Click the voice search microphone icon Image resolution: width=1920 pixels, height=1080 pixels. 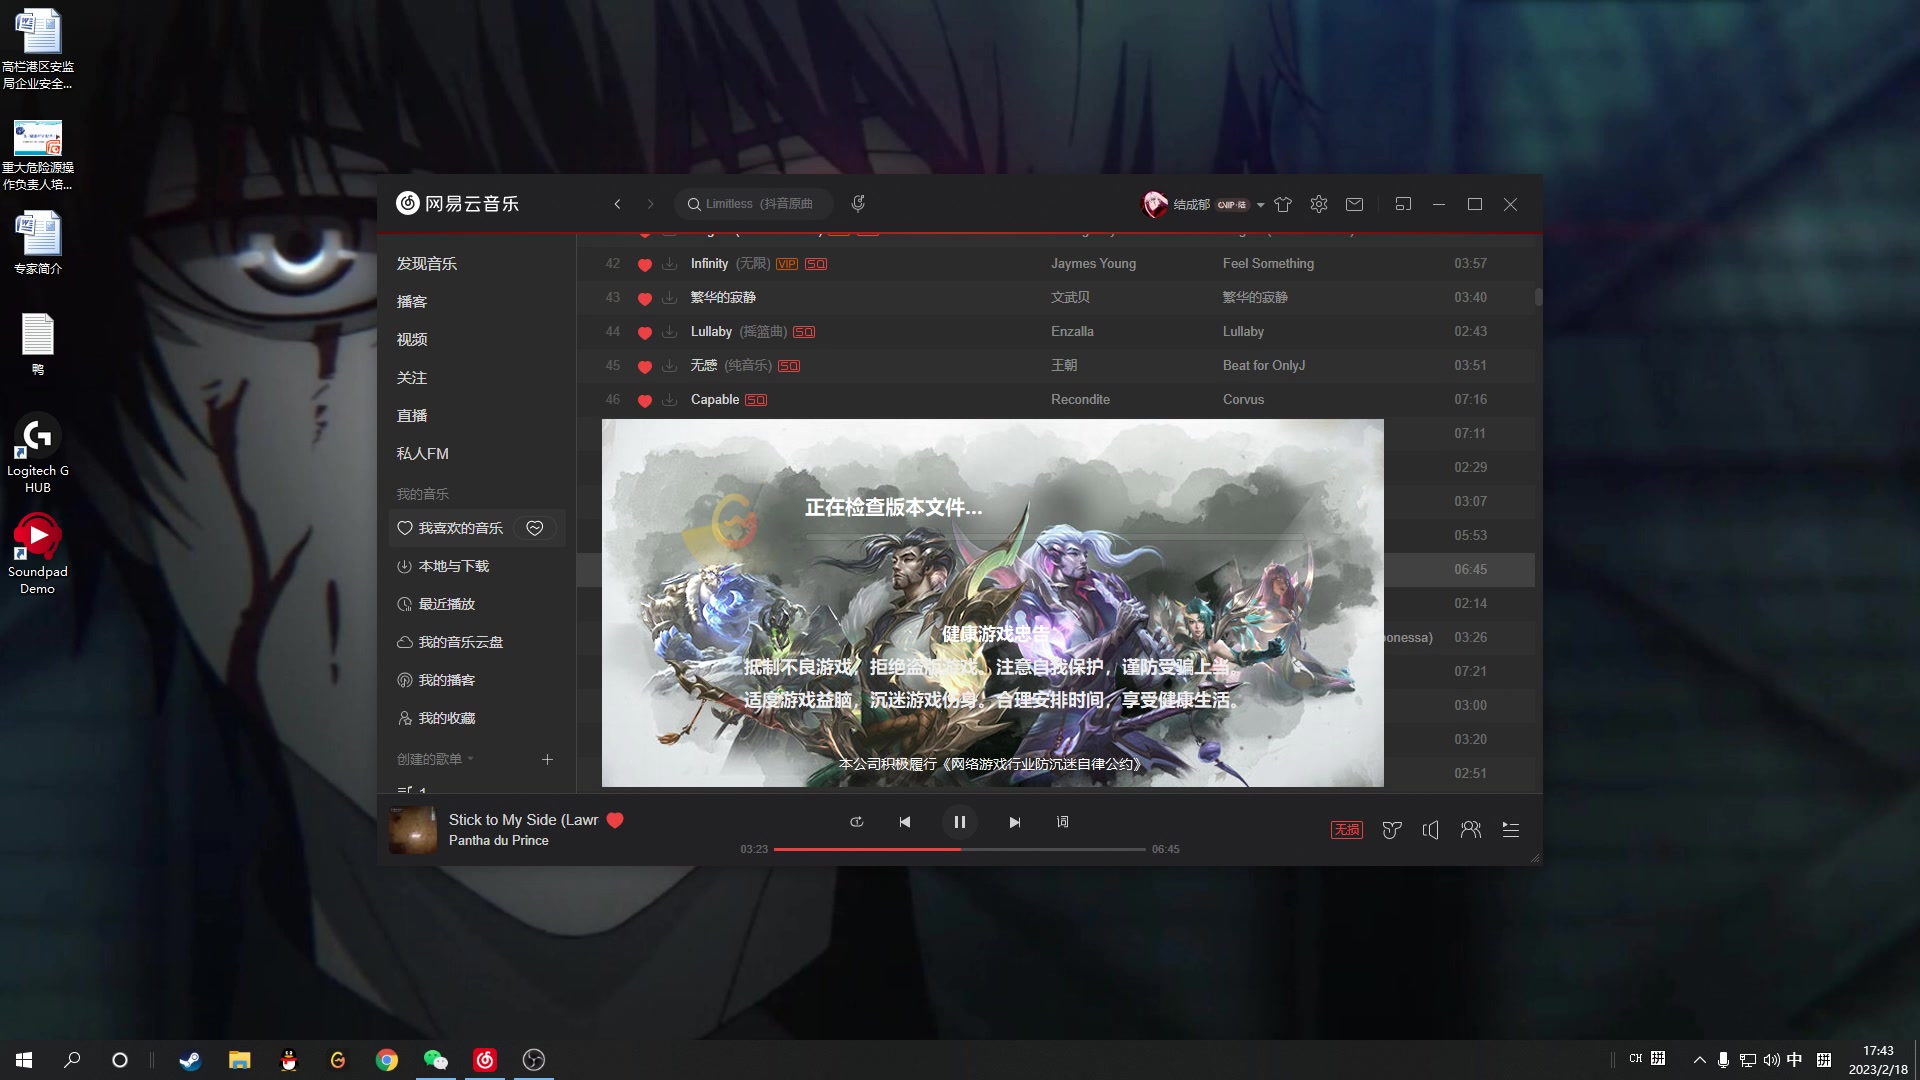858,204
